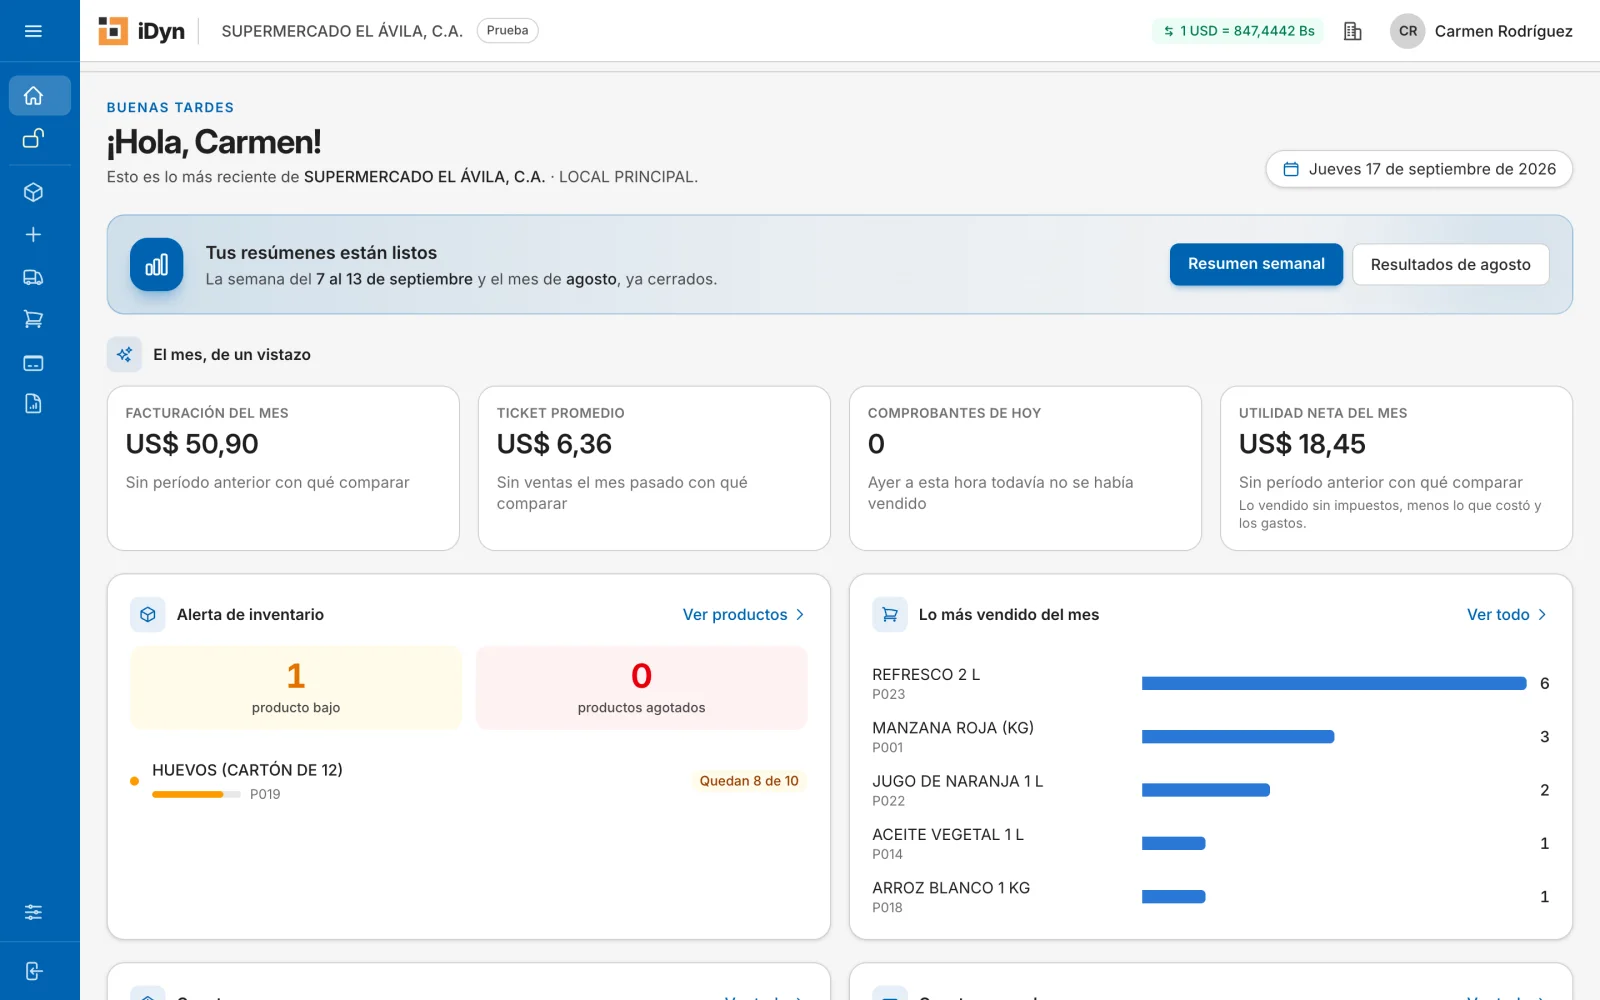Click the plus icon in the sidebar
The height and width of the screenshot is (1000, 1600).
pos(33,234)
